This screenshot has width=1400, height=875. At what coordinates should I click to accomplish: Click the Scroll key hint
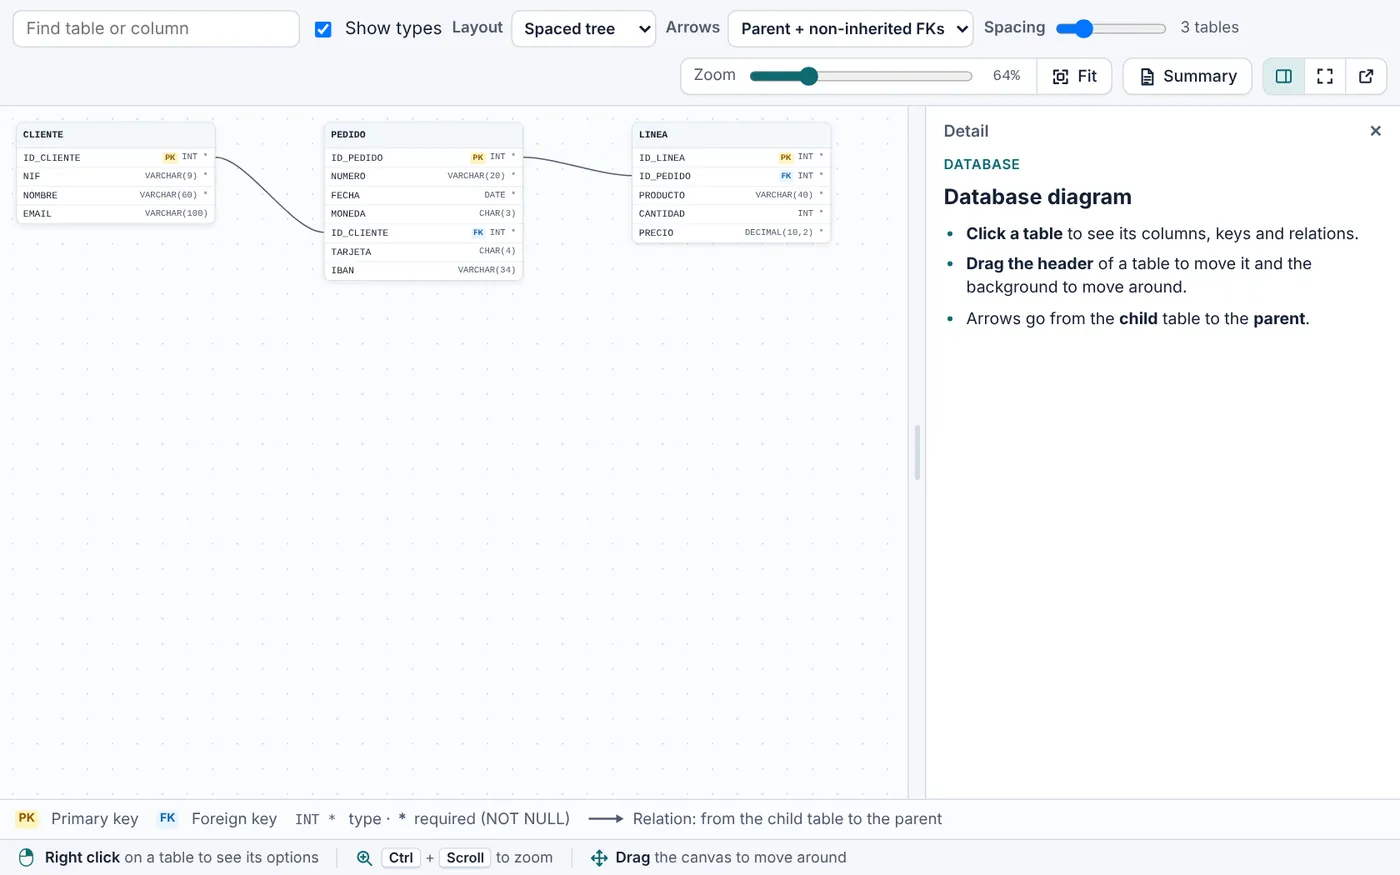[x=465, y=858]
